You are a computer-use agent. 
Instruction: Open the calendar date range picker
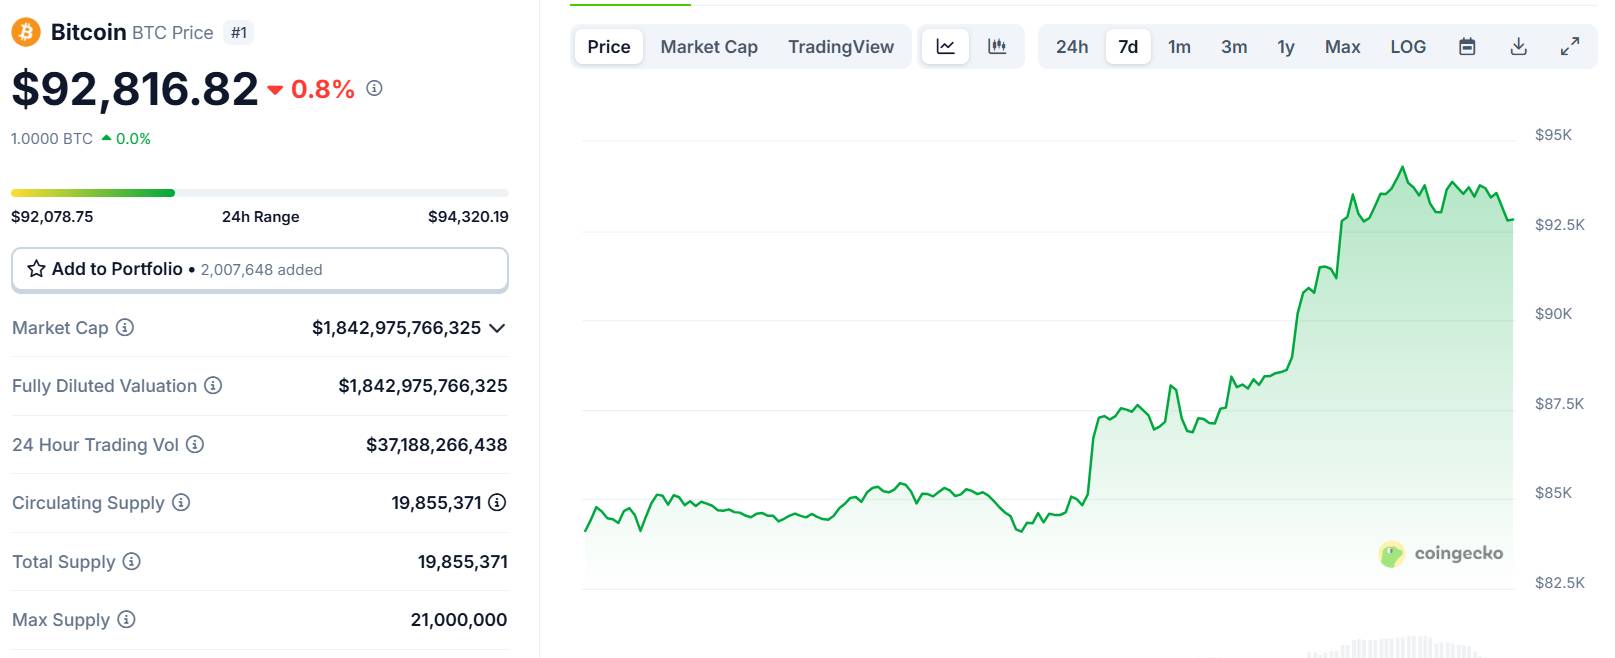[x=1467, y=46]
